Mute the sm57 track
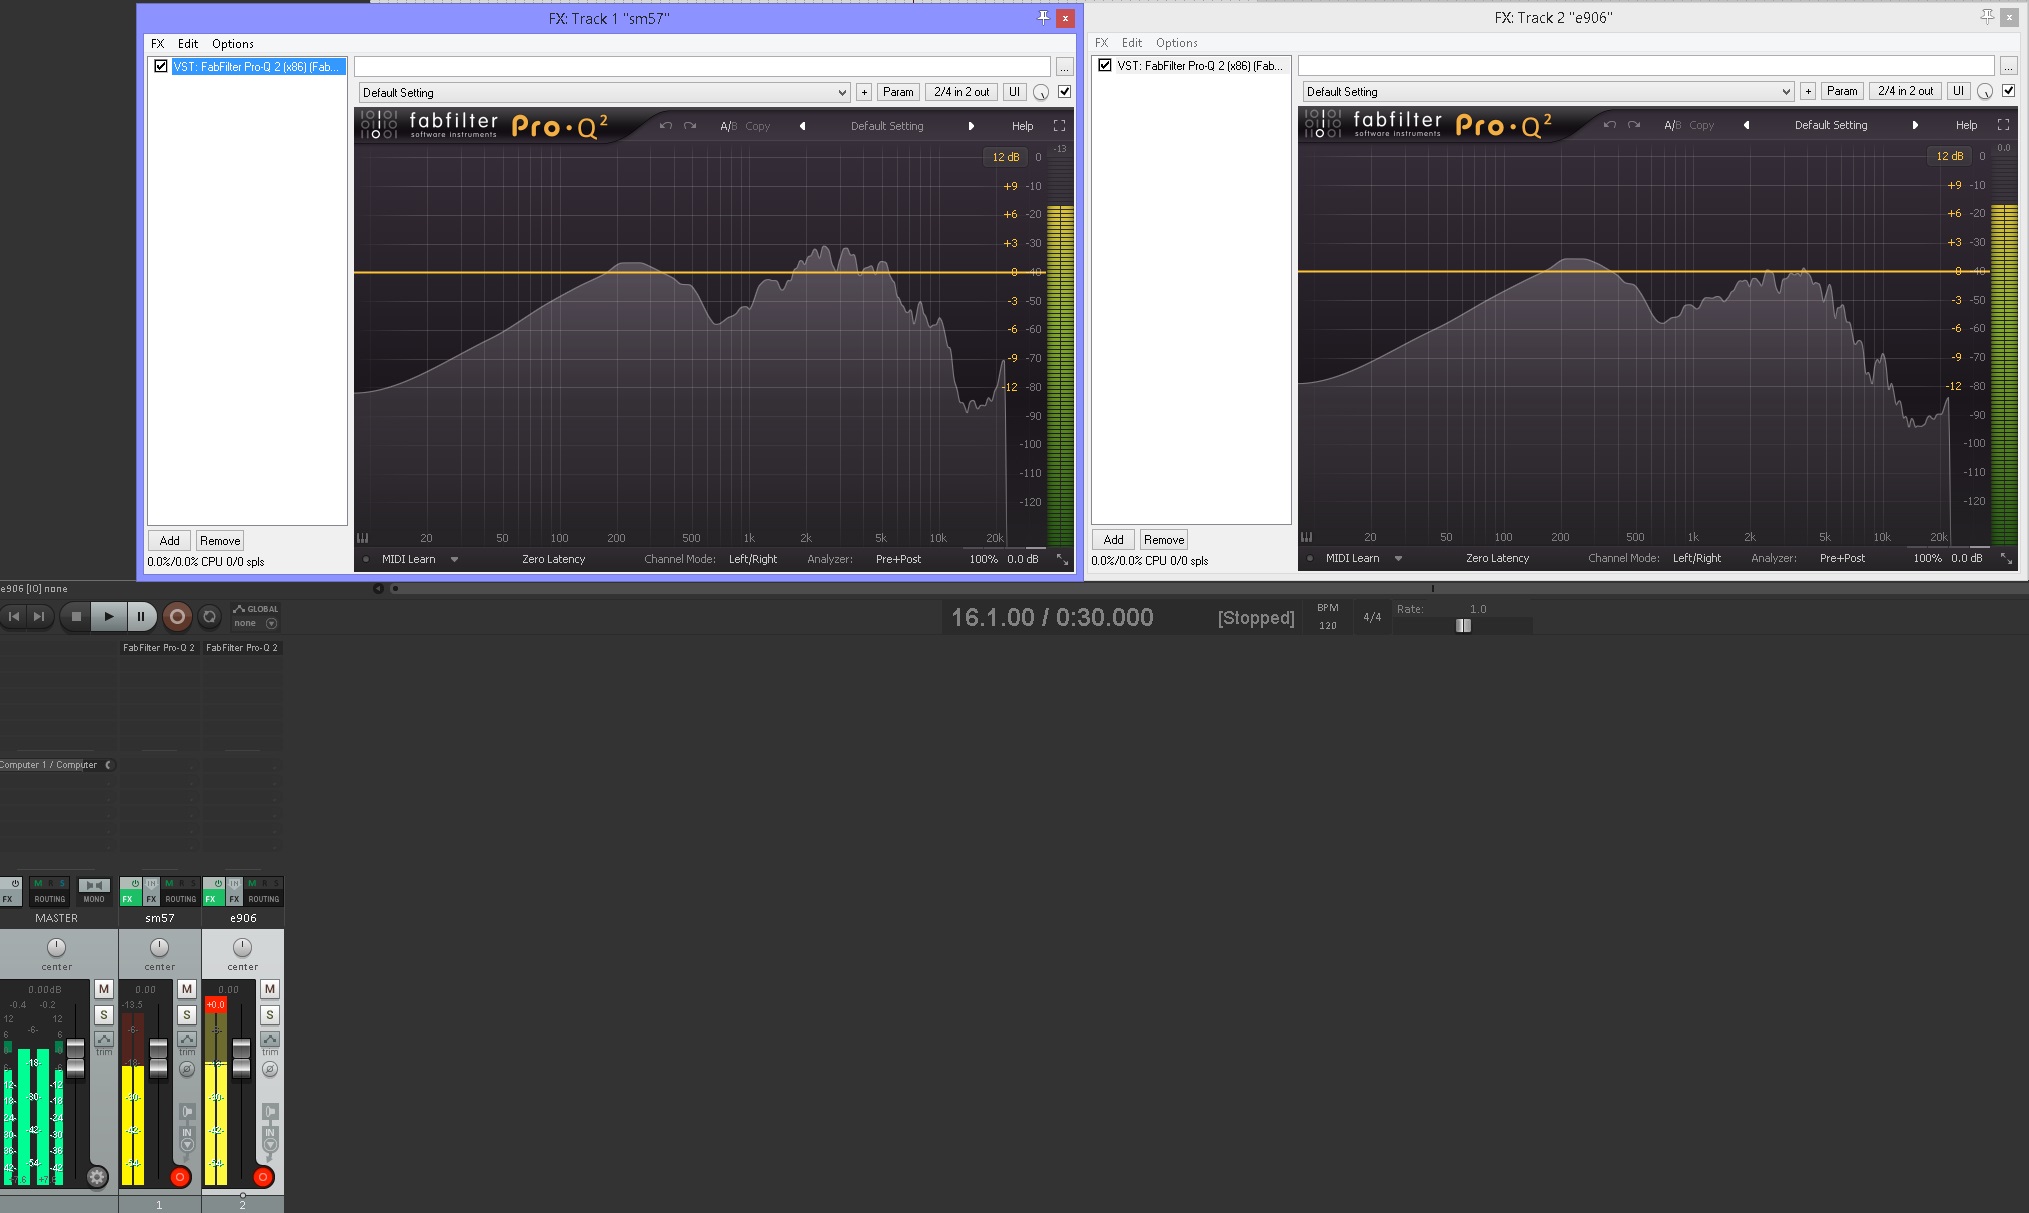Viewport: 2029px width, 1213px height. coord(186,989)
